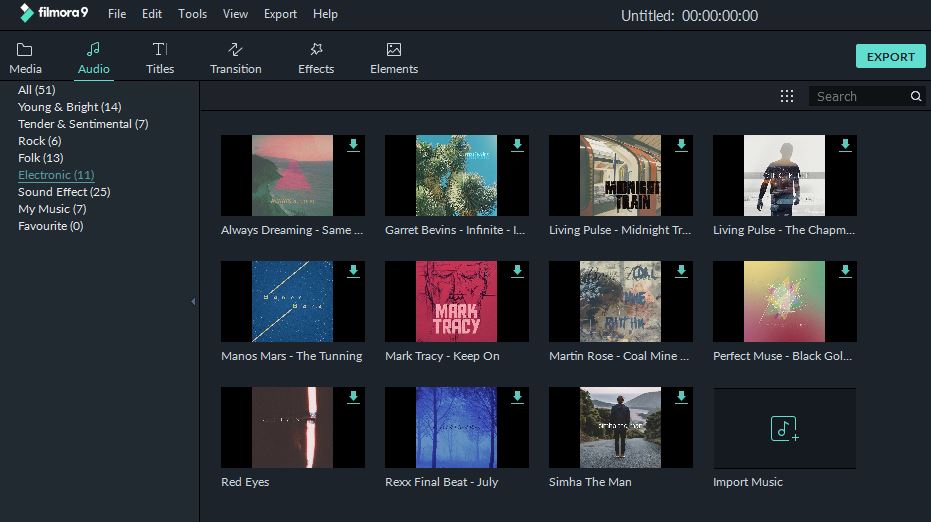The height and width of the screenshot is (522, 931).
Task: Click the search magnifier icon
Action: tap(916, 96)
